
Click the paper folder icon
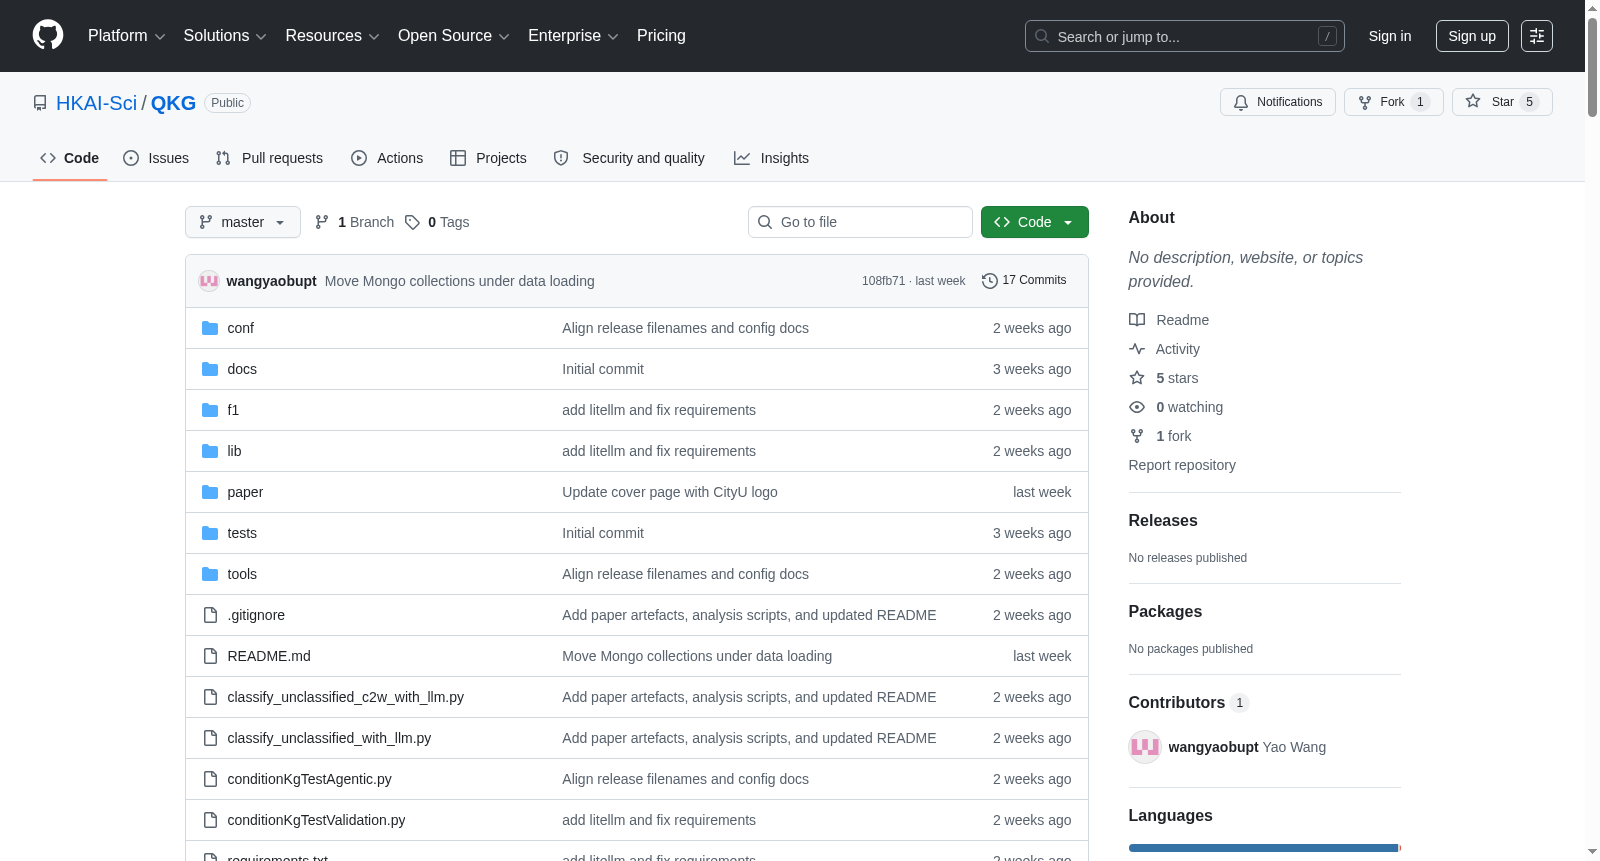pos(210,492)
